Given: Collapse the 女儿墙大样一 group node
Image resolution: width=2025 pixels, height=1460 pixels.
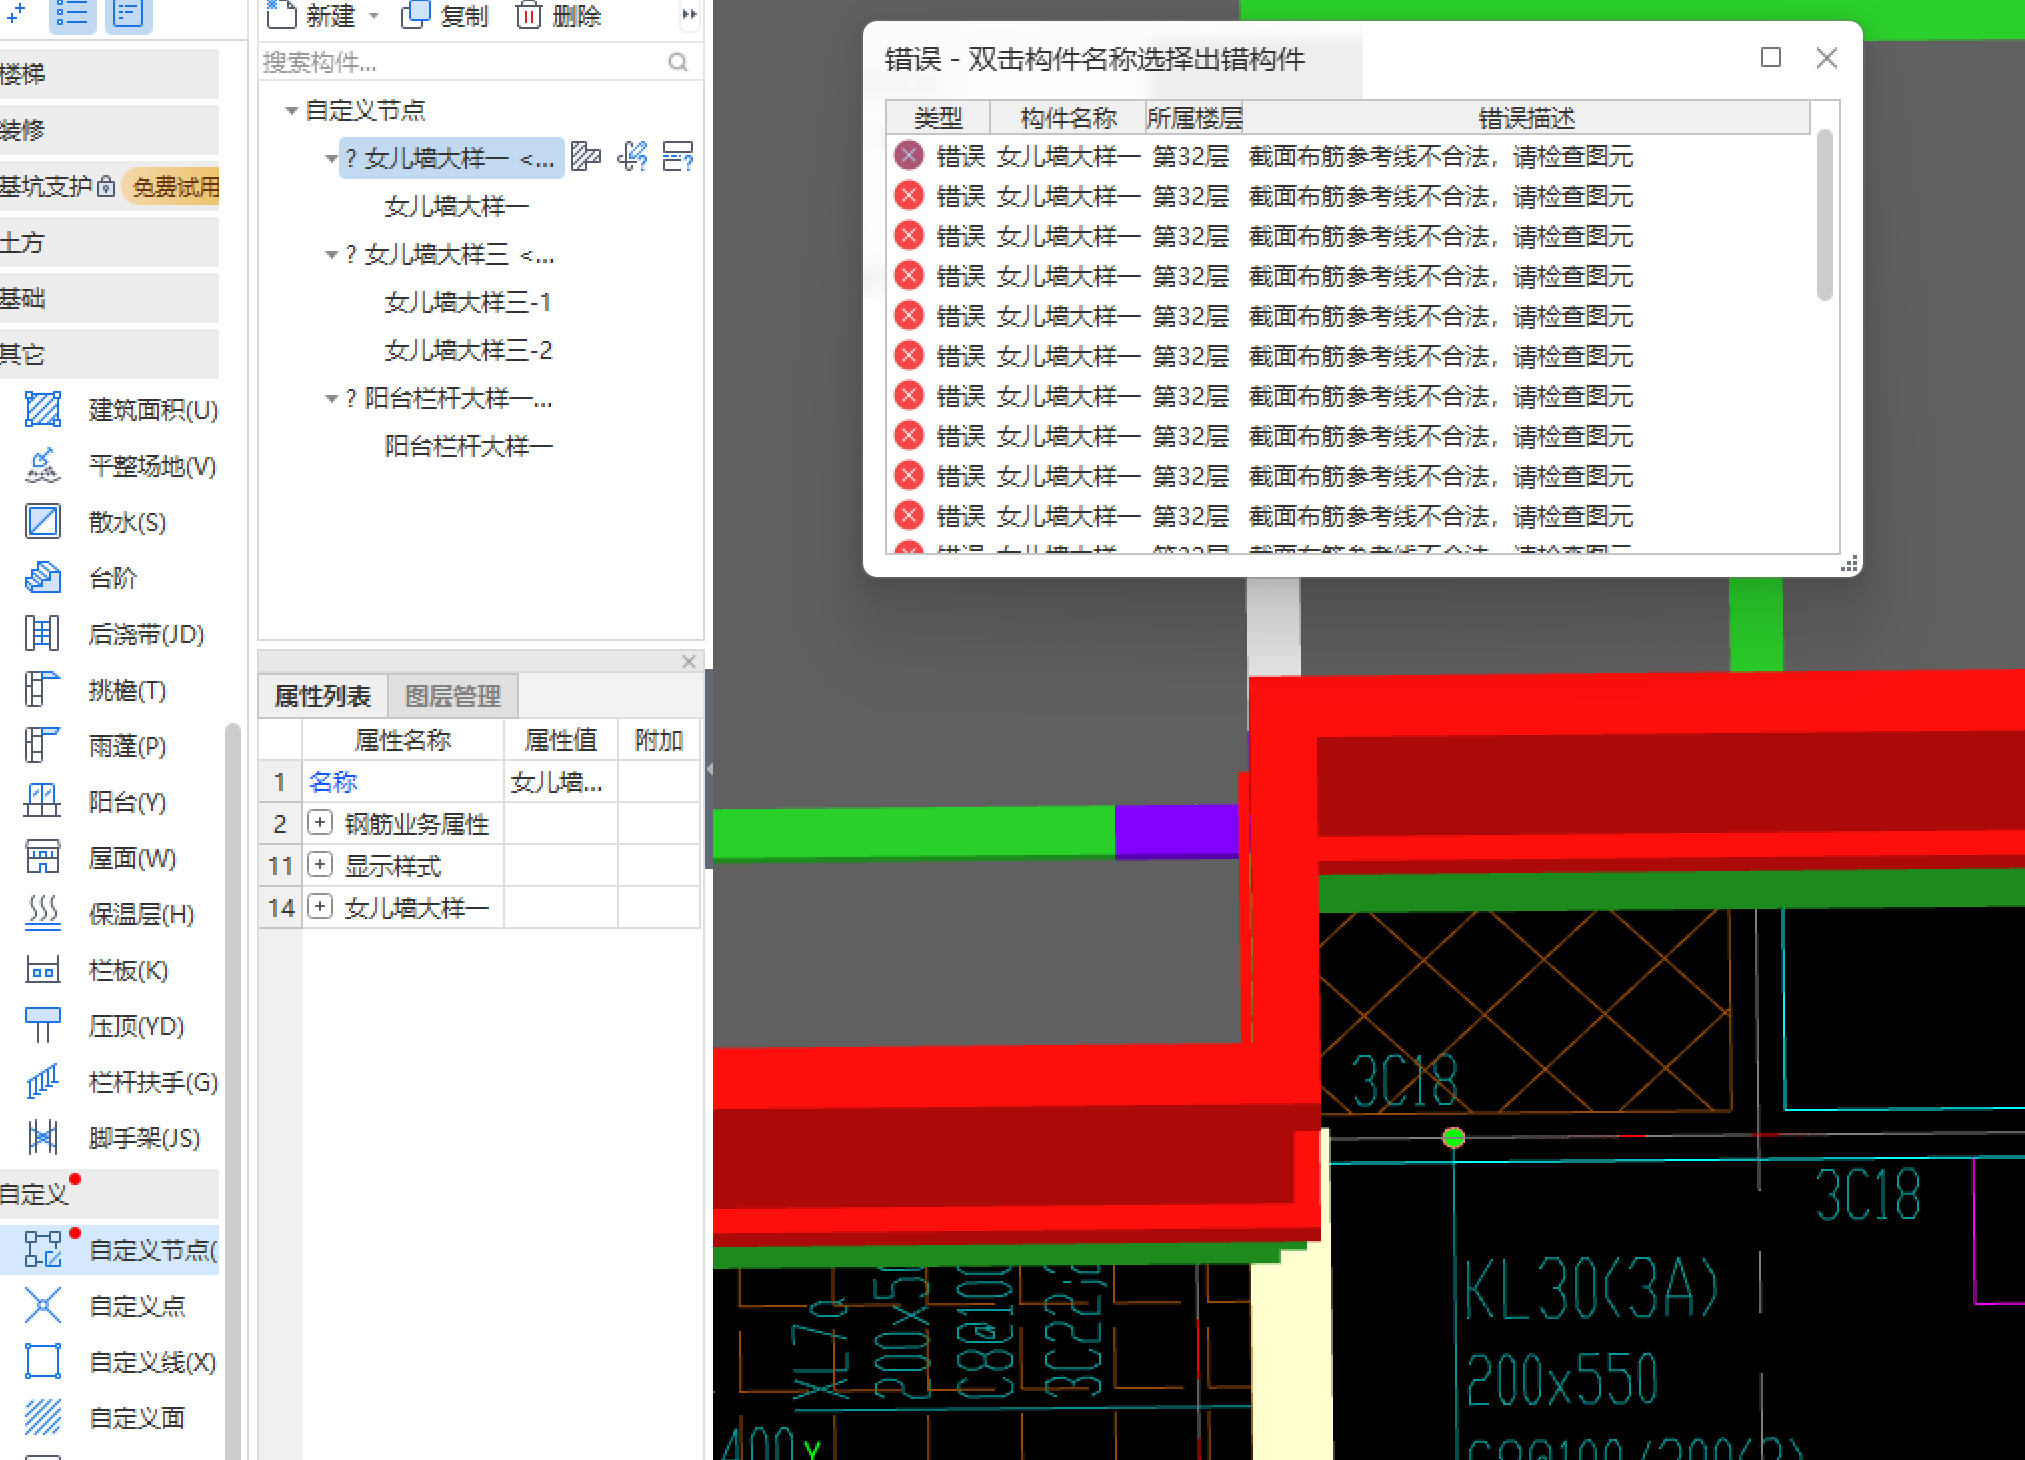Looking at the screenshot, I should pyautogui.click(x=331, y=158).
